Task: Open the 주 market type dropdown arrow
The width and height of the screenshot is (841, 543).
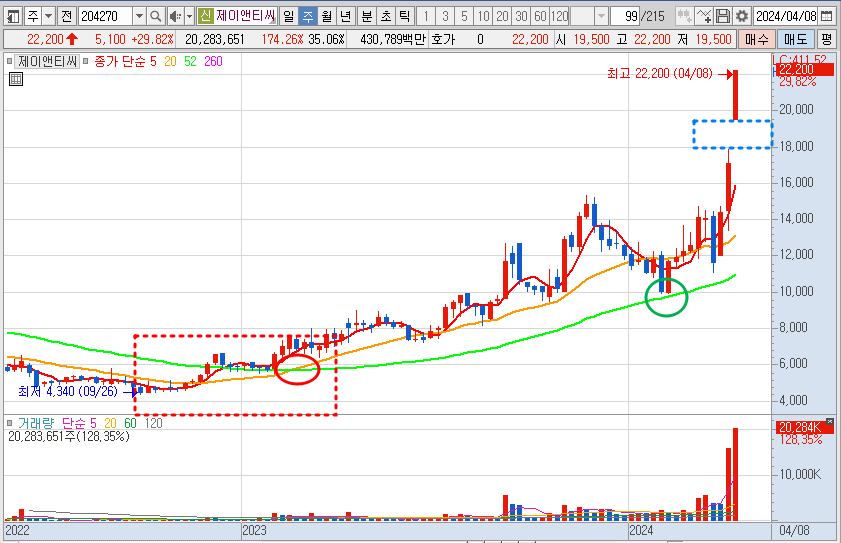Action: (x=49, y=16)
